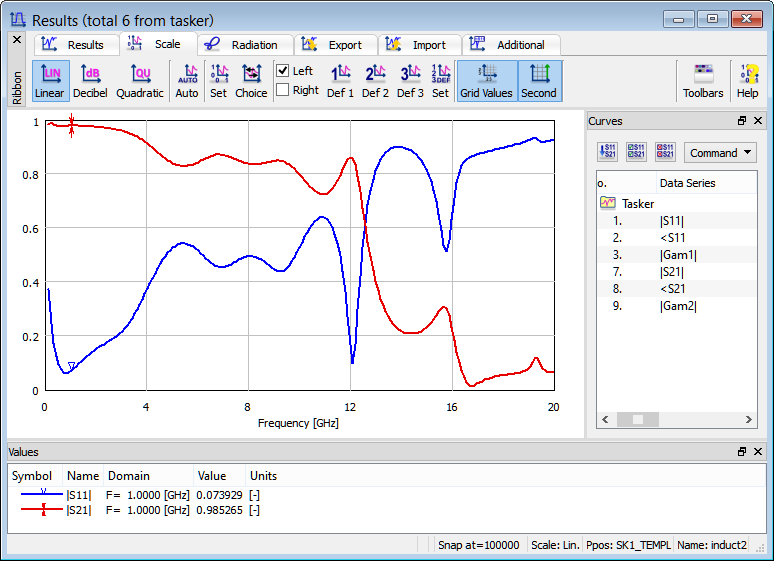Select the Linear scale icon
This screenshot has width=774, height=561.
[x=49, y=80]
